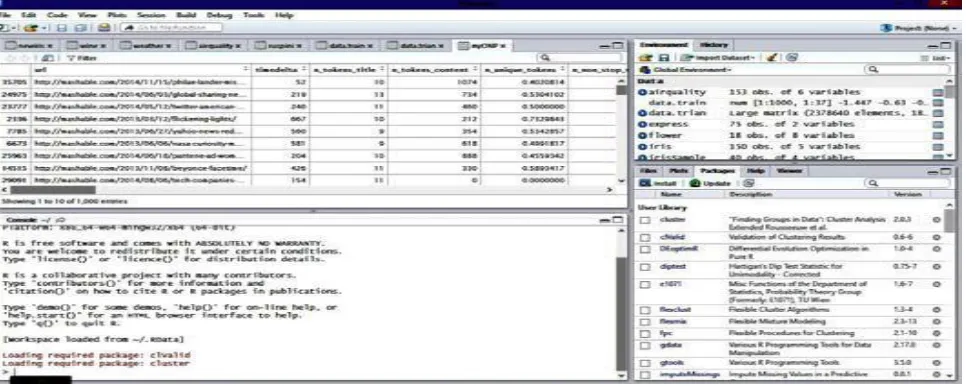The width and height of the screenshot is (966, 386).
Task: Sort by the timedelta column header
Action: click(279, 70)
